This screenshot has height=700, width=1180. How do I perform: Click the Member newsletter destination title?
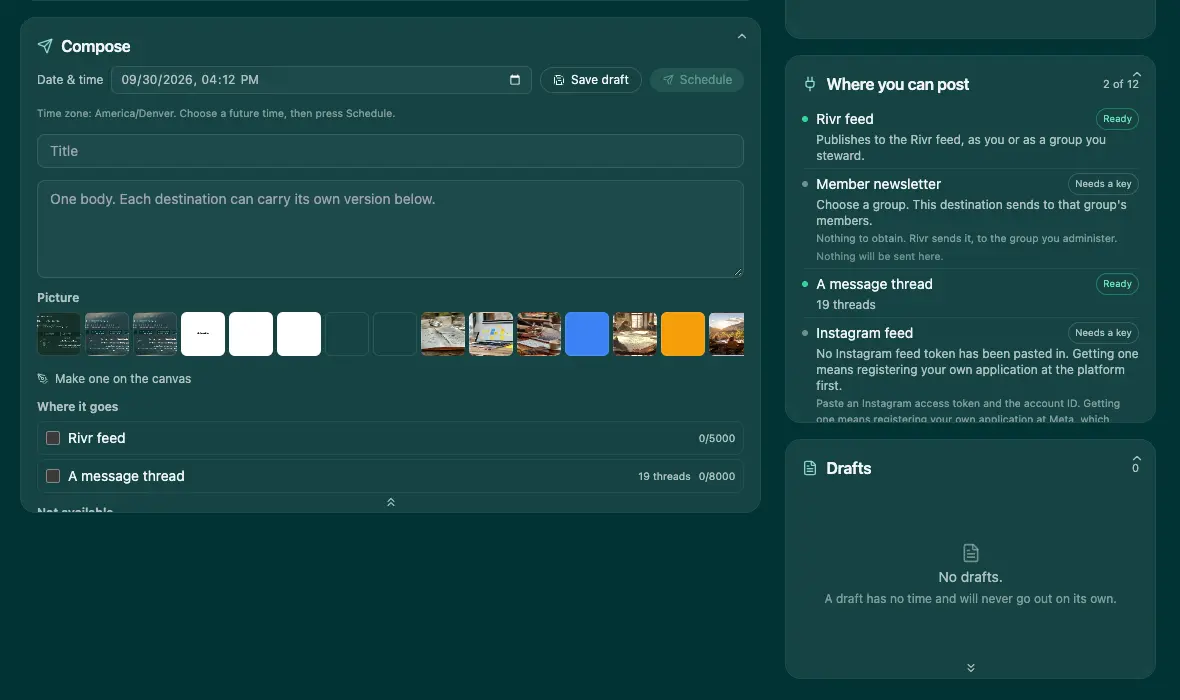coord(878,184)
